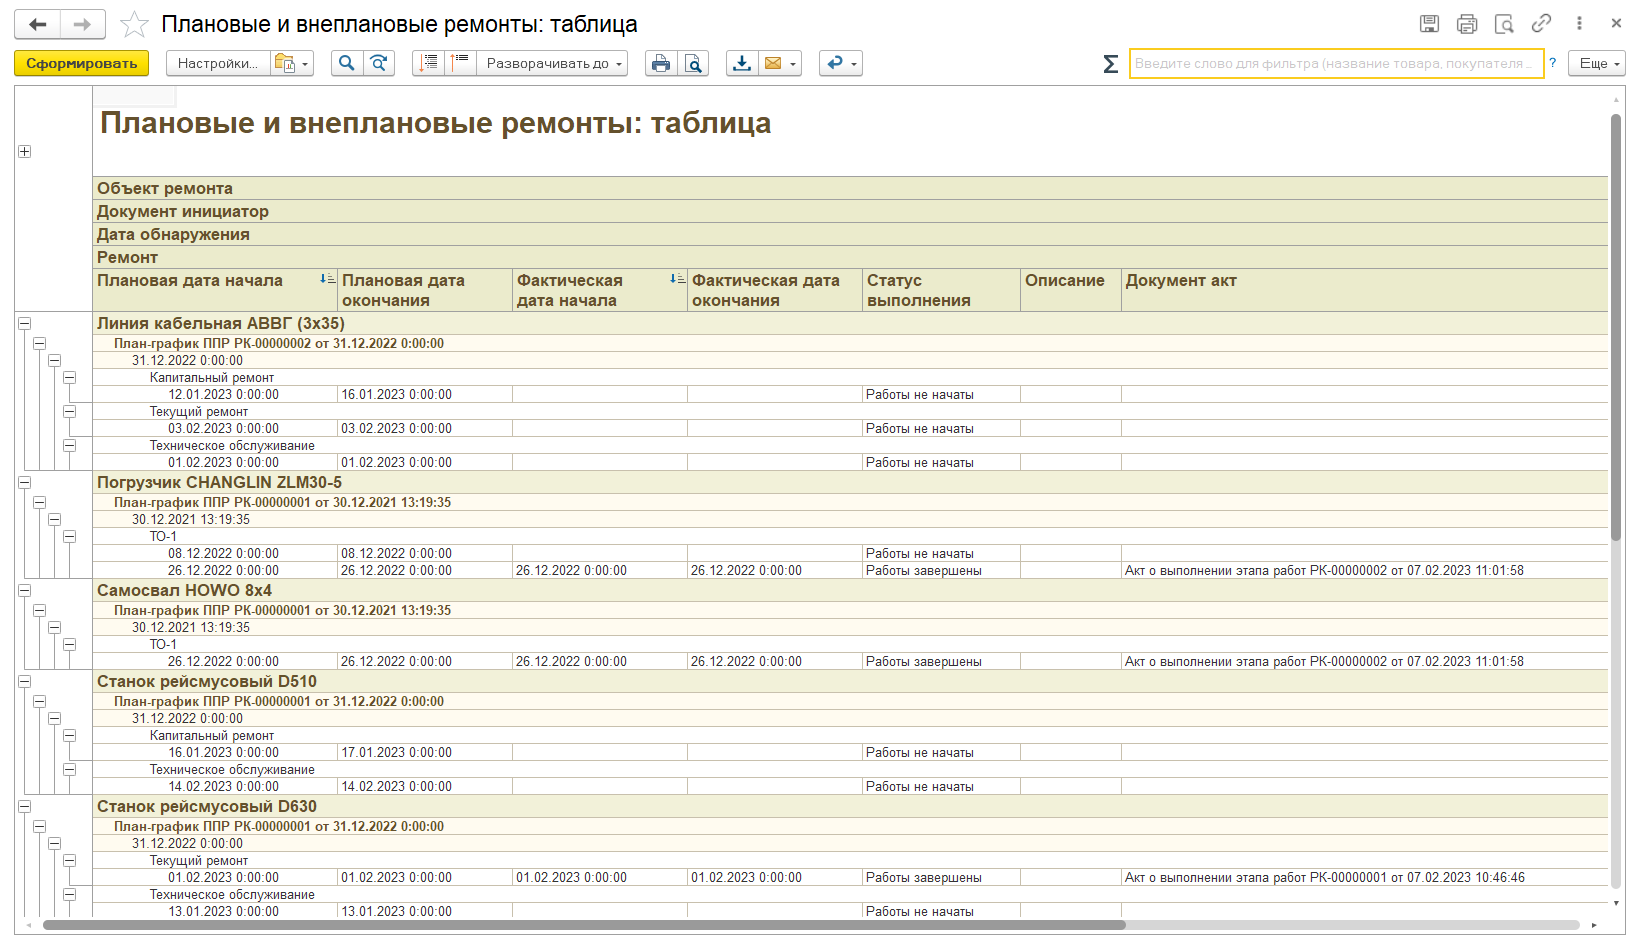The width and height of the screenshot is (1635, 943).
Task: Go back with the left arrow button
Action: [38, 24]
